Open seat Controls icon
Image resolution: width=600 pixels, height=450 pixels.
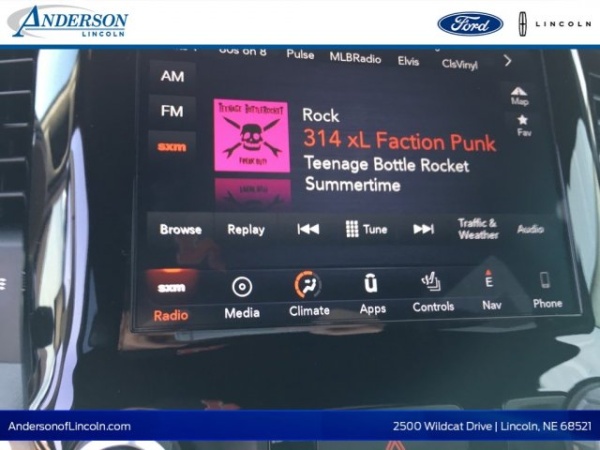[x=432, y=283]
